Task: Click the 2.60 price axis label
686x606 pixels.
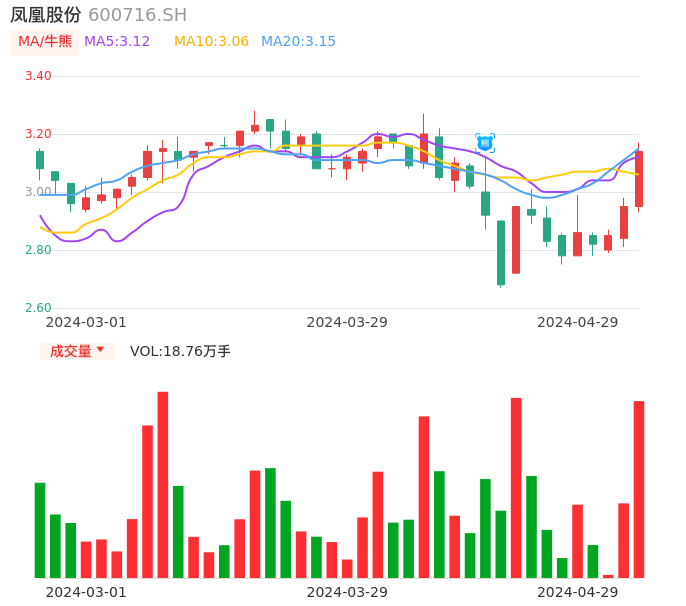Action: pyautogui.click(x=38, y=308)
